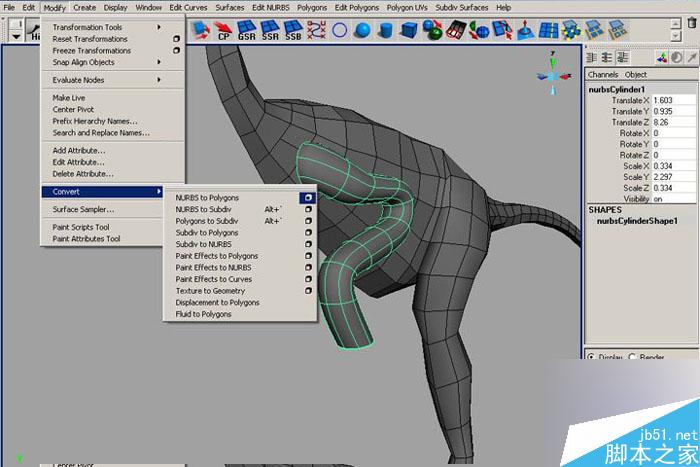Screen dimensions: 700x467
Task: Open the Polygon UVs menu
Action: coord(407,8)
